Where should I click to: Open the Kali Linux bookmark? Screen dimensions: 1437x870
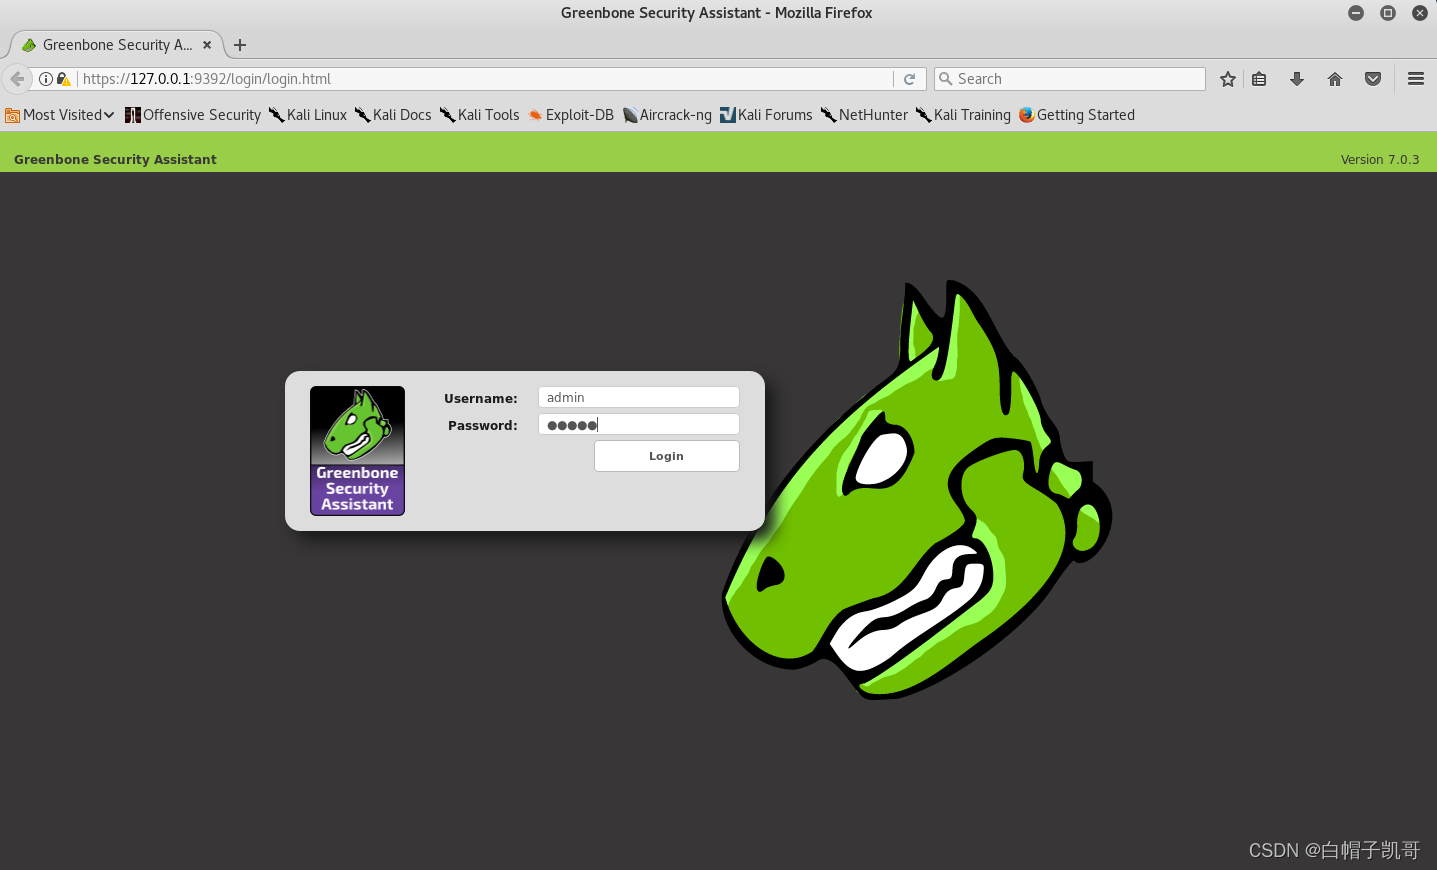pos(308,115)
